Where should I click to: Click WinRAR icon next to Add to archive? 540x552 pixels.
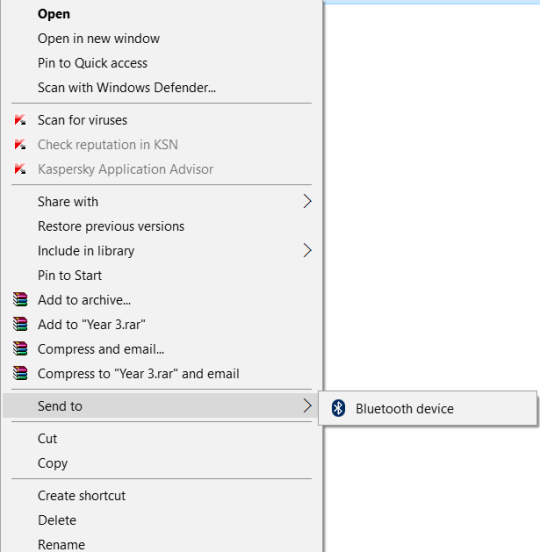tap(20, 300)
